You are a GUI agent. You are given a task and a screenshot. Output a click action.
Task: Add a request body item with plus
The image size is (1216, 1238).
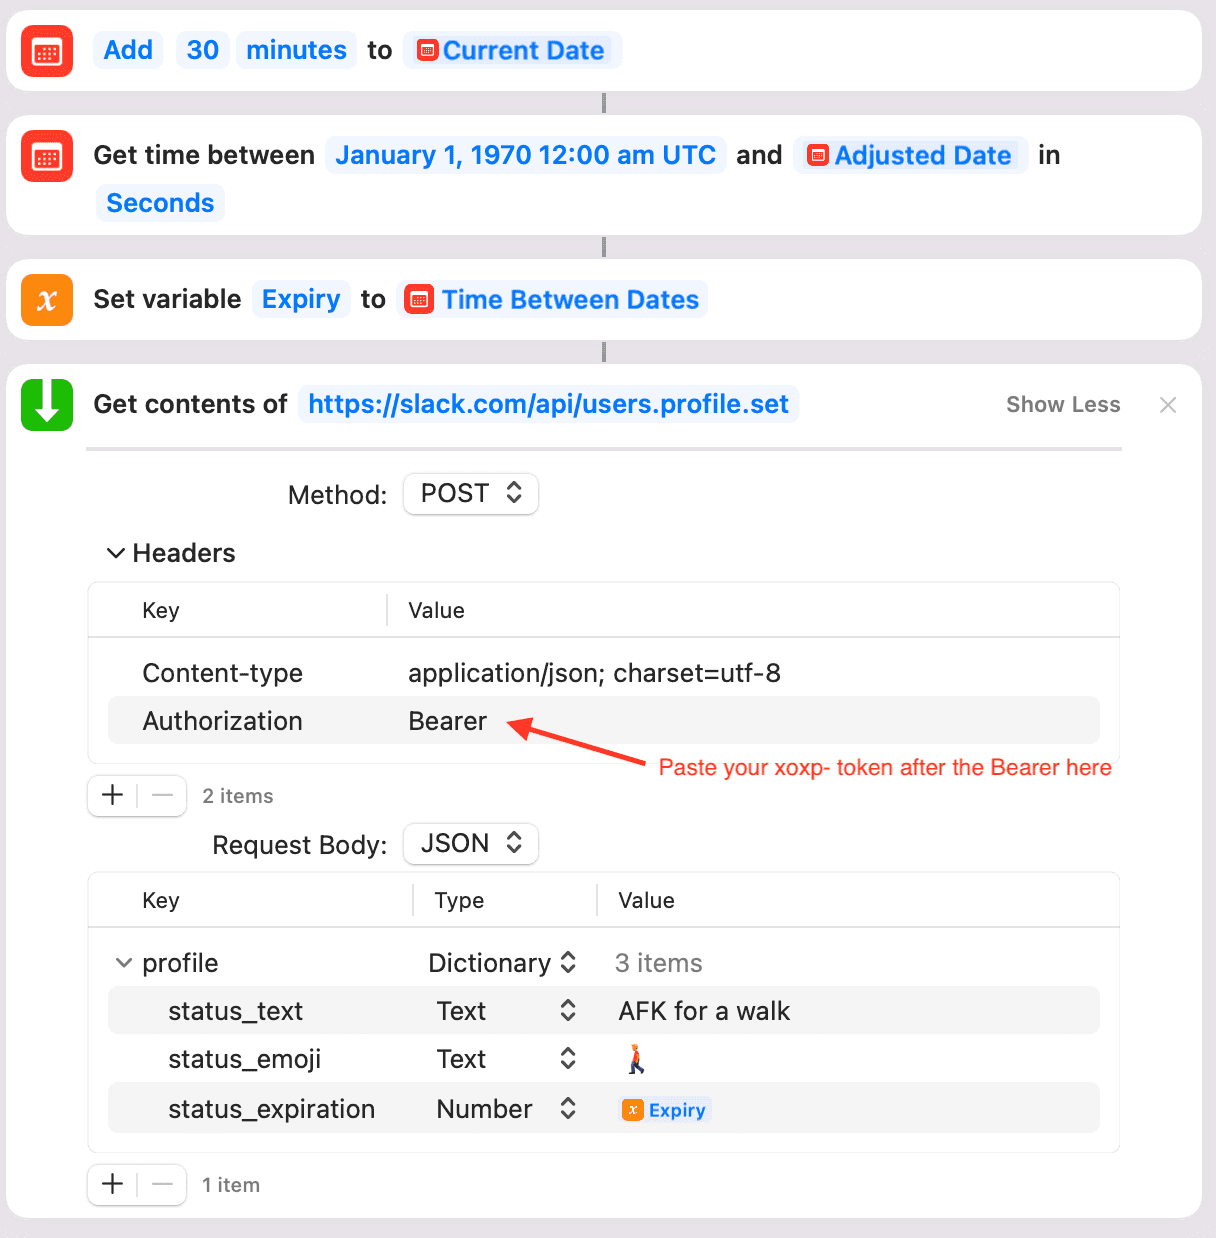[x=113, y=1184]
